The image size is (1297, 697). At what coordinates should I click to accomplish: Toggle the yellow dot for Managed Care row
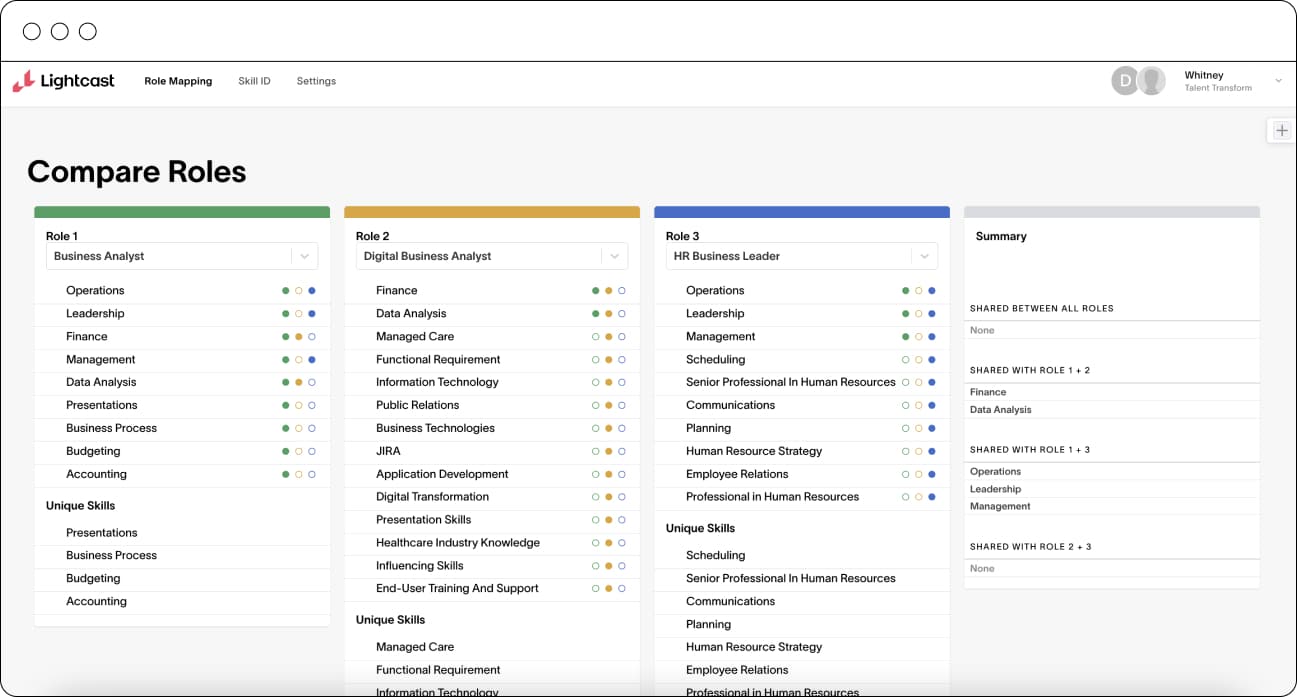(x=609, y=337)
